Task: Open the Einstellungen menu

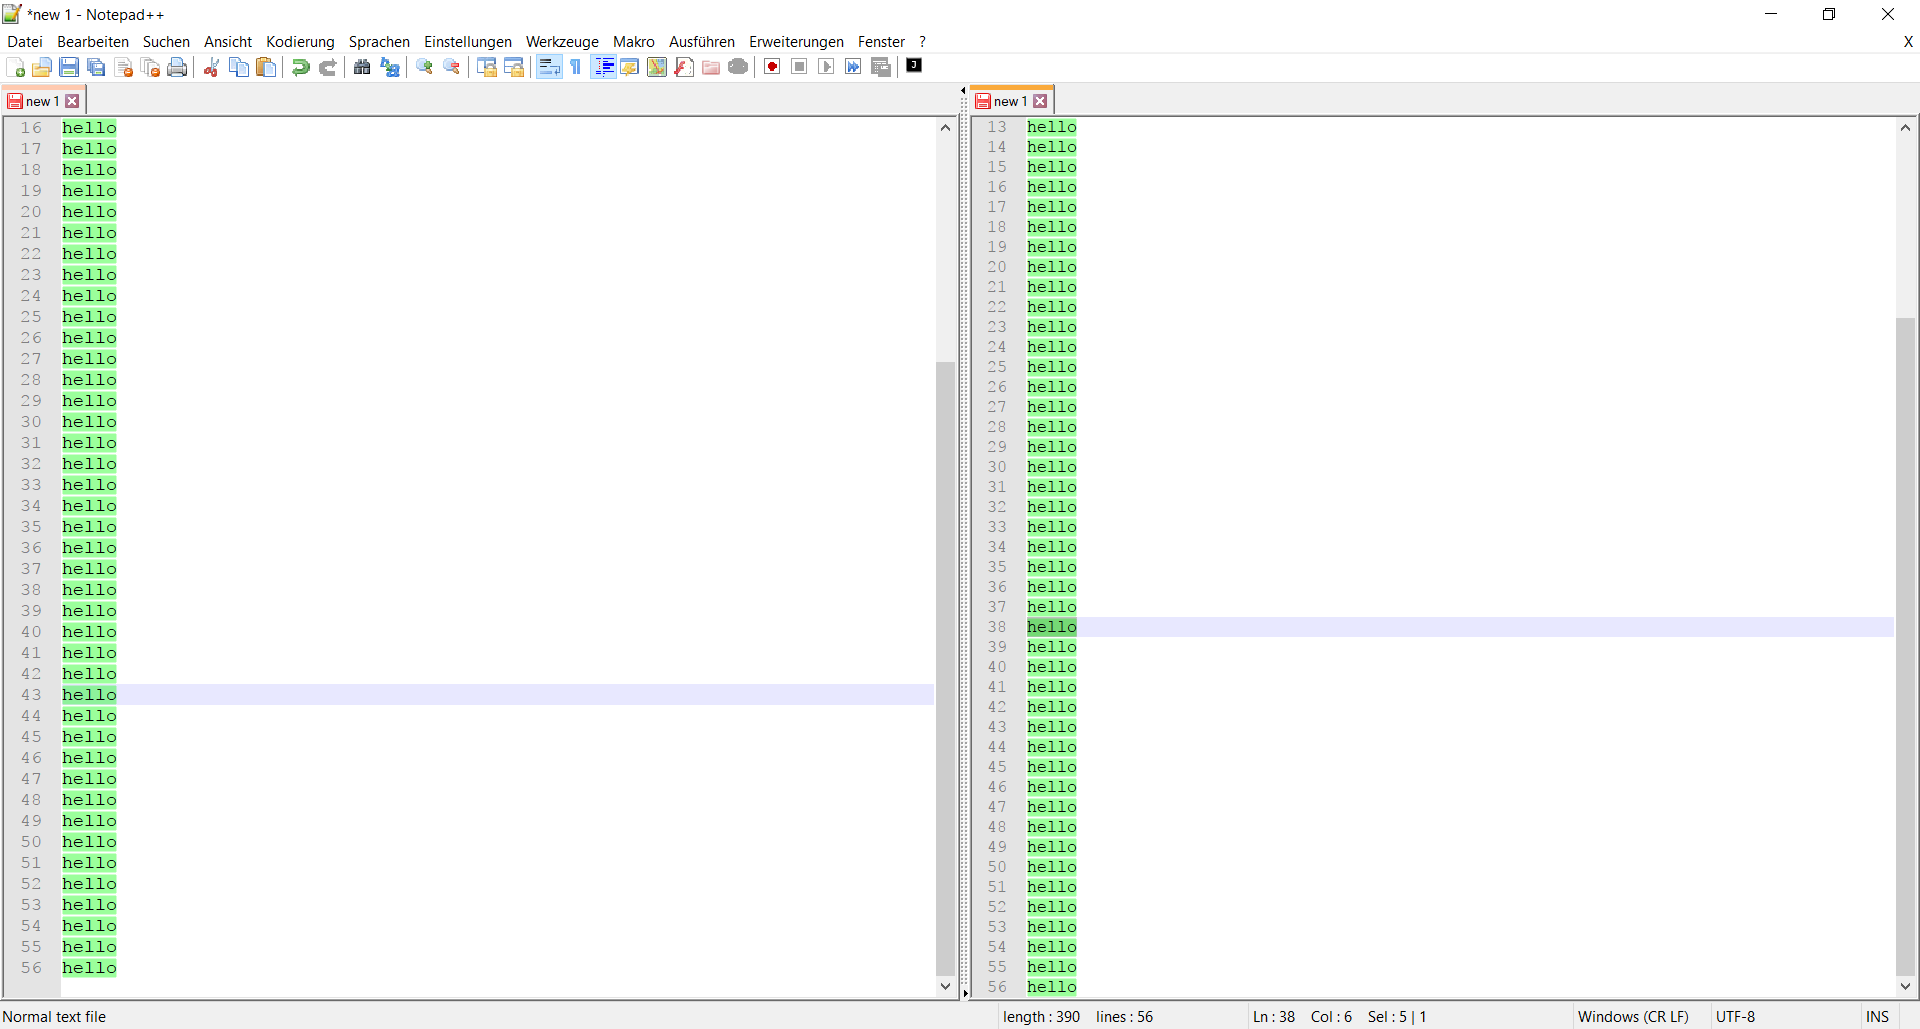Action: tap(467, 42)
